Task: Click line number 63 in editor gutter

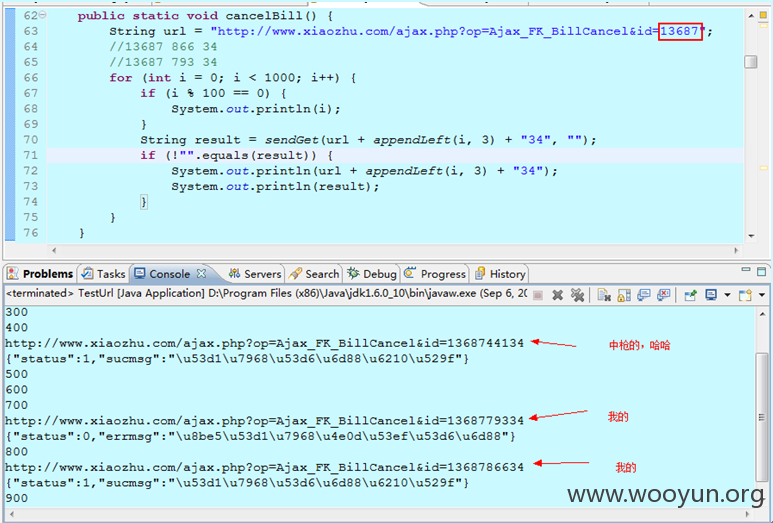Action: click(x=31, y=31)
